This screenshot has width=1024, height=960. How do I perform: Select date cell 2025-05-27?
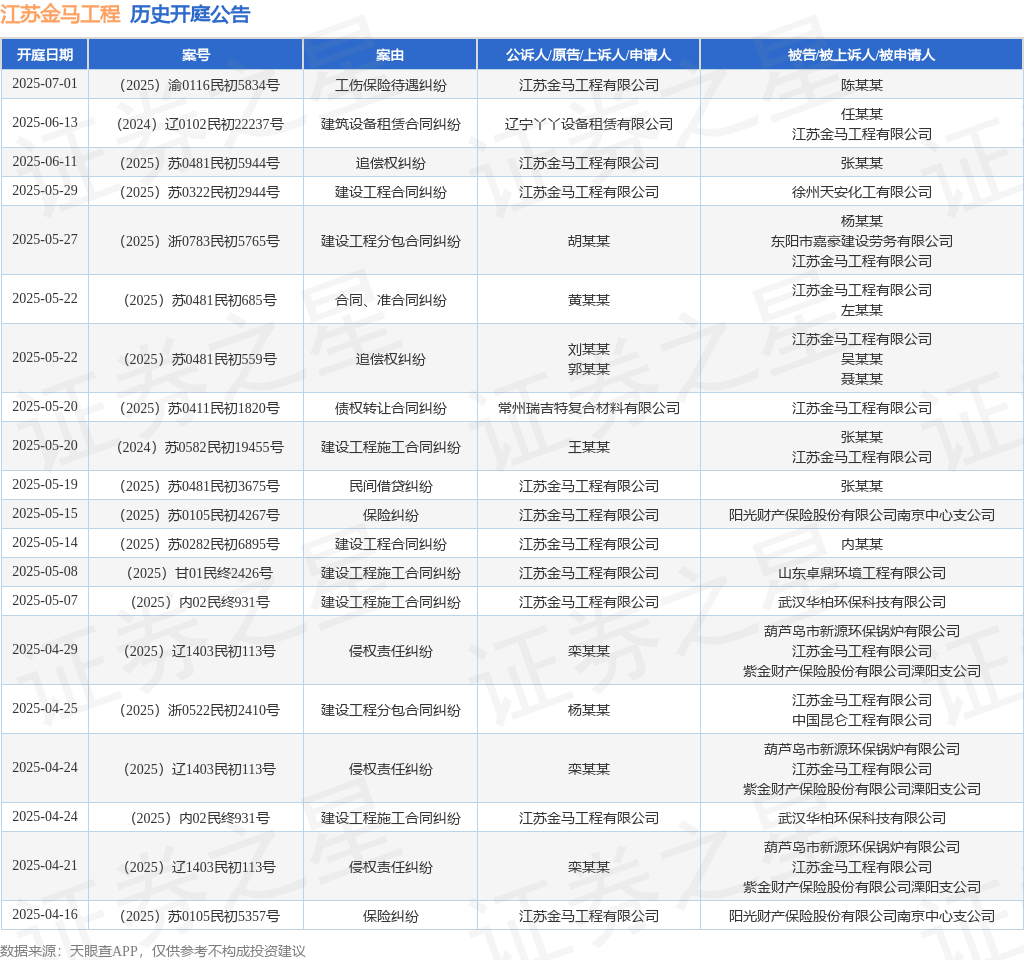coord(44,239)
